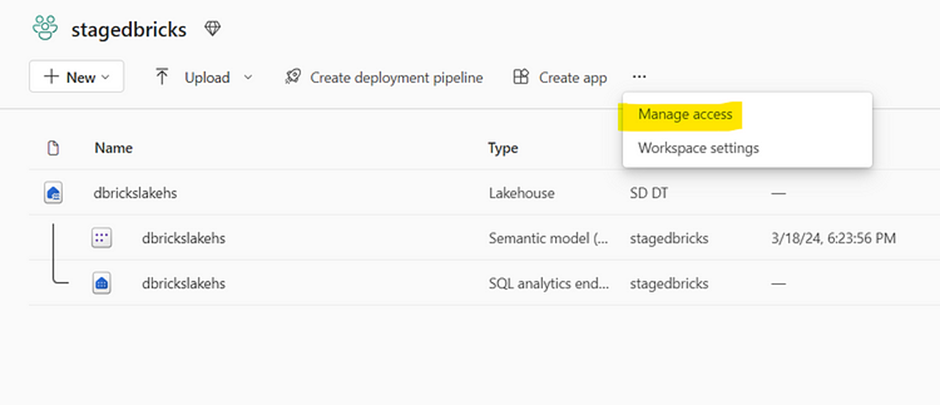Sort by the Name column header

pyautogui.click(x=113, y=148)
